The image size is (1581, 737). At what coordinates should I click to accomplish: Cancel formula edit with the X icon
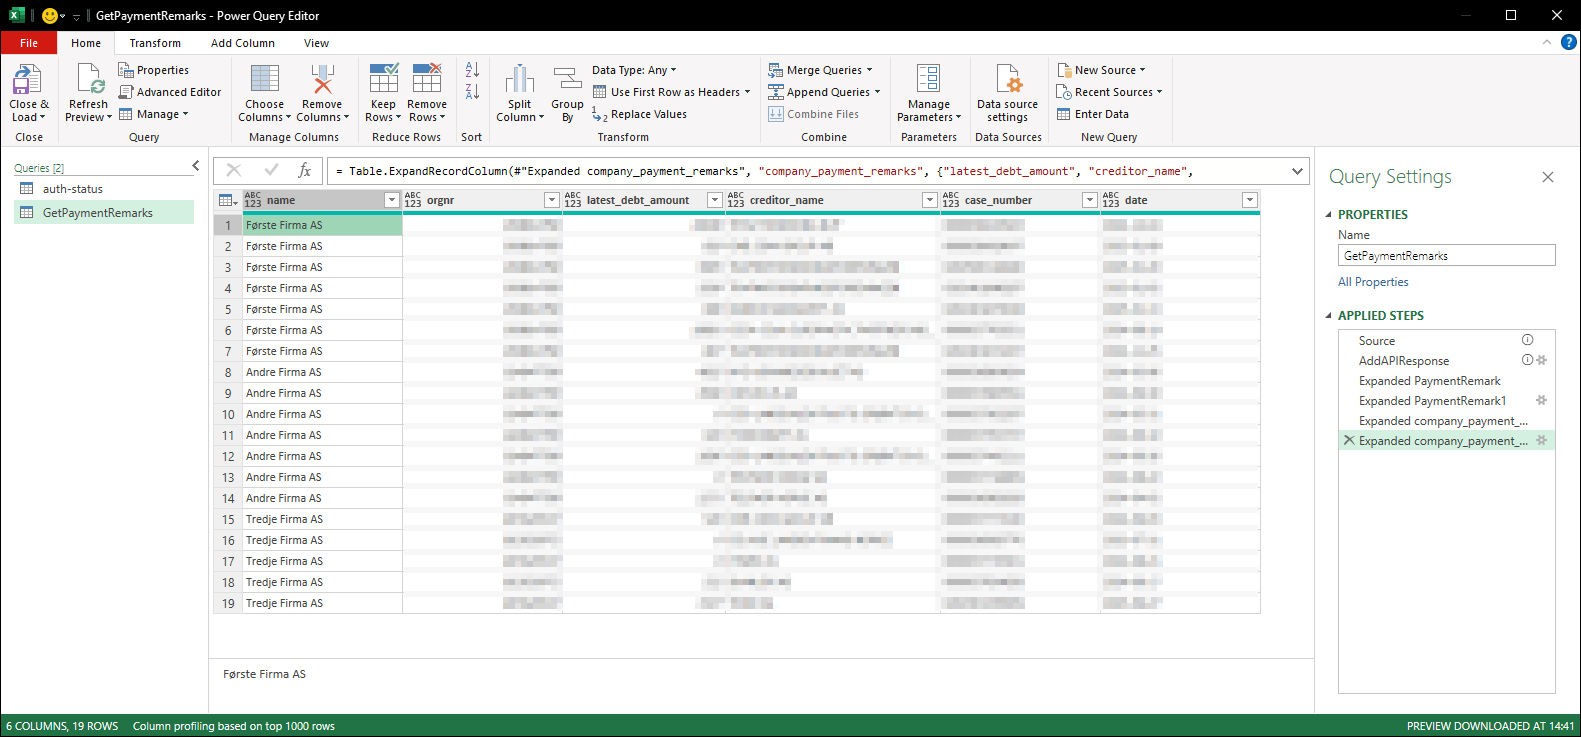(234, 171)
